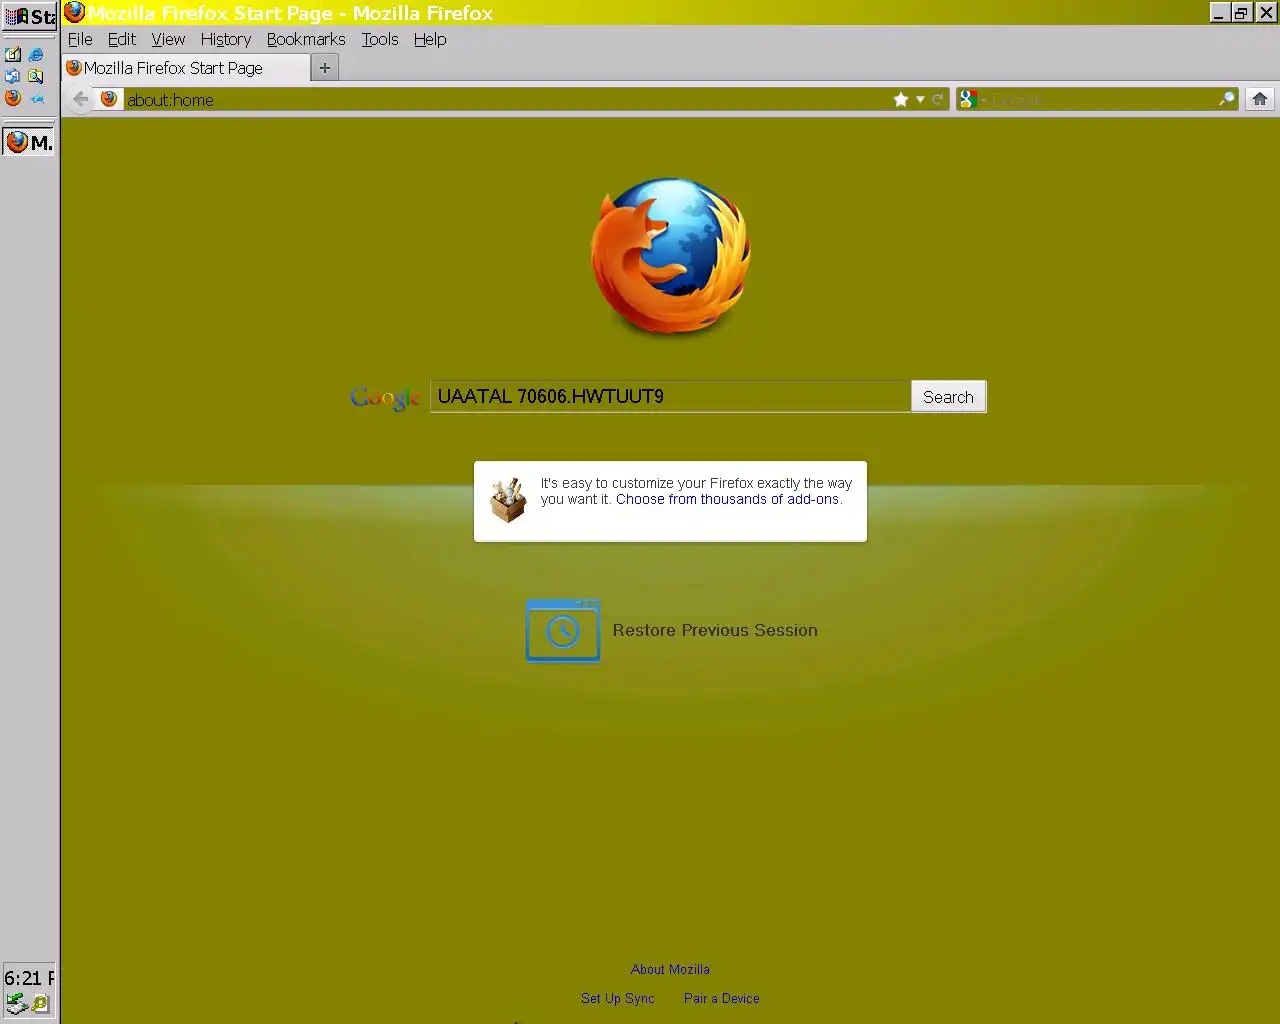The image size is (1280, 1024).
Task: Click the Google logo beside search box
Action: [x=386, y=397]
